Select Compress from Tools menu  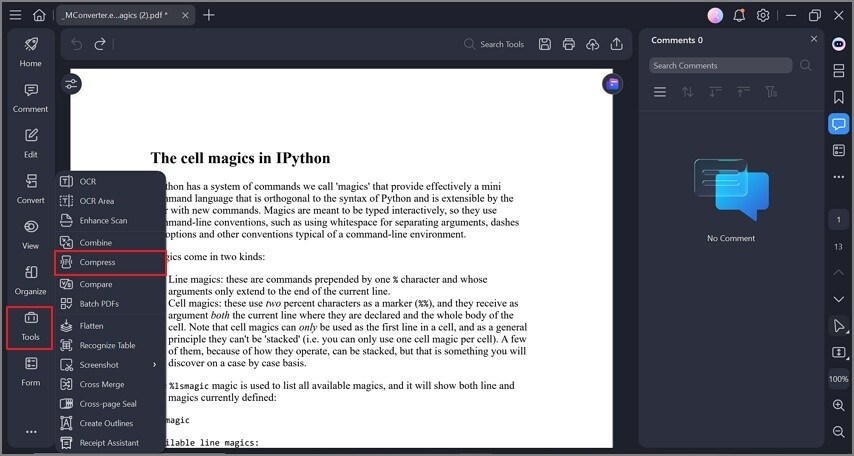[111, 263]
